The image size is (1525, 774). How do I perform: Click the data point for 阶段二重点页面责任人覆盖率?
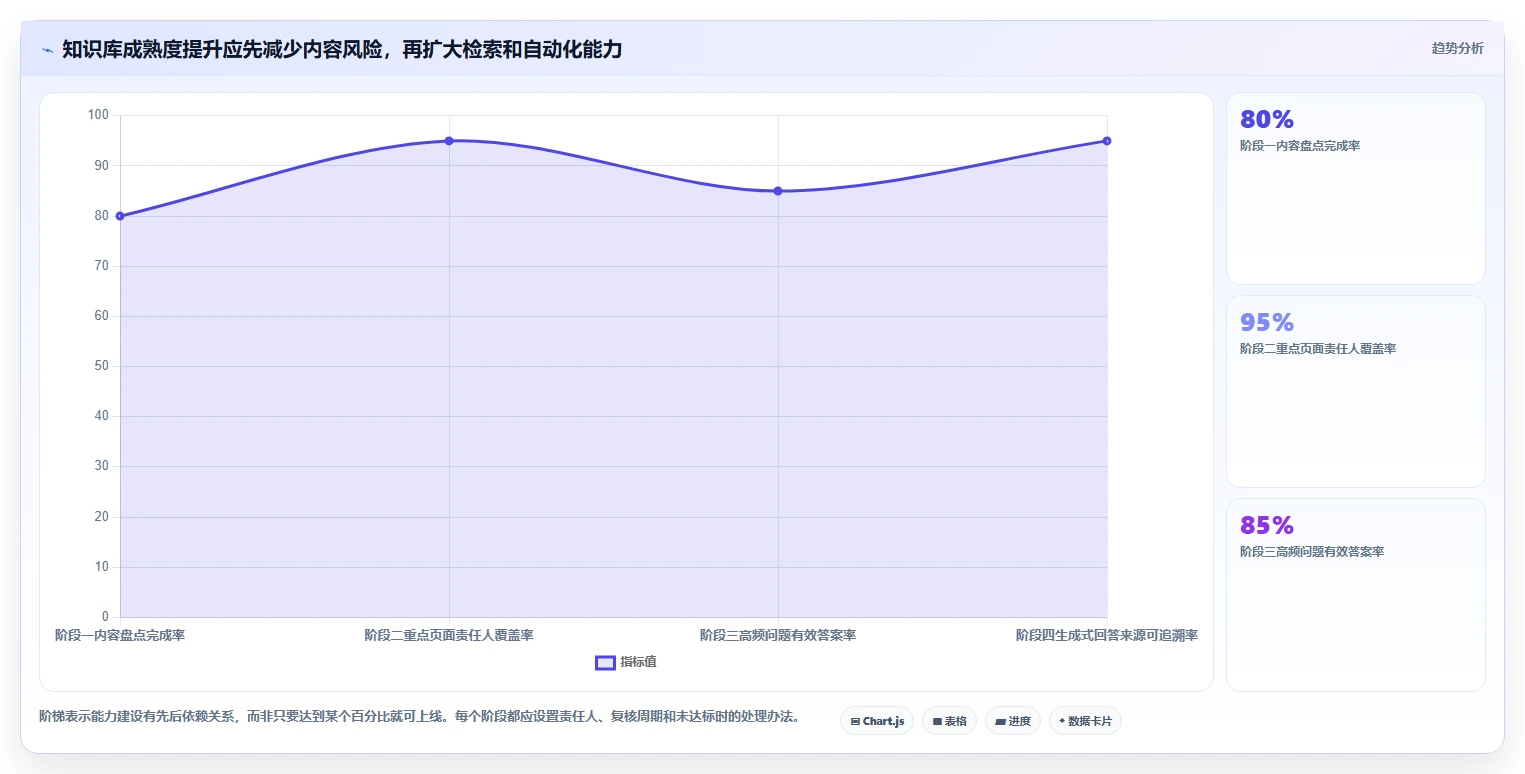click(x=449, y=141)
